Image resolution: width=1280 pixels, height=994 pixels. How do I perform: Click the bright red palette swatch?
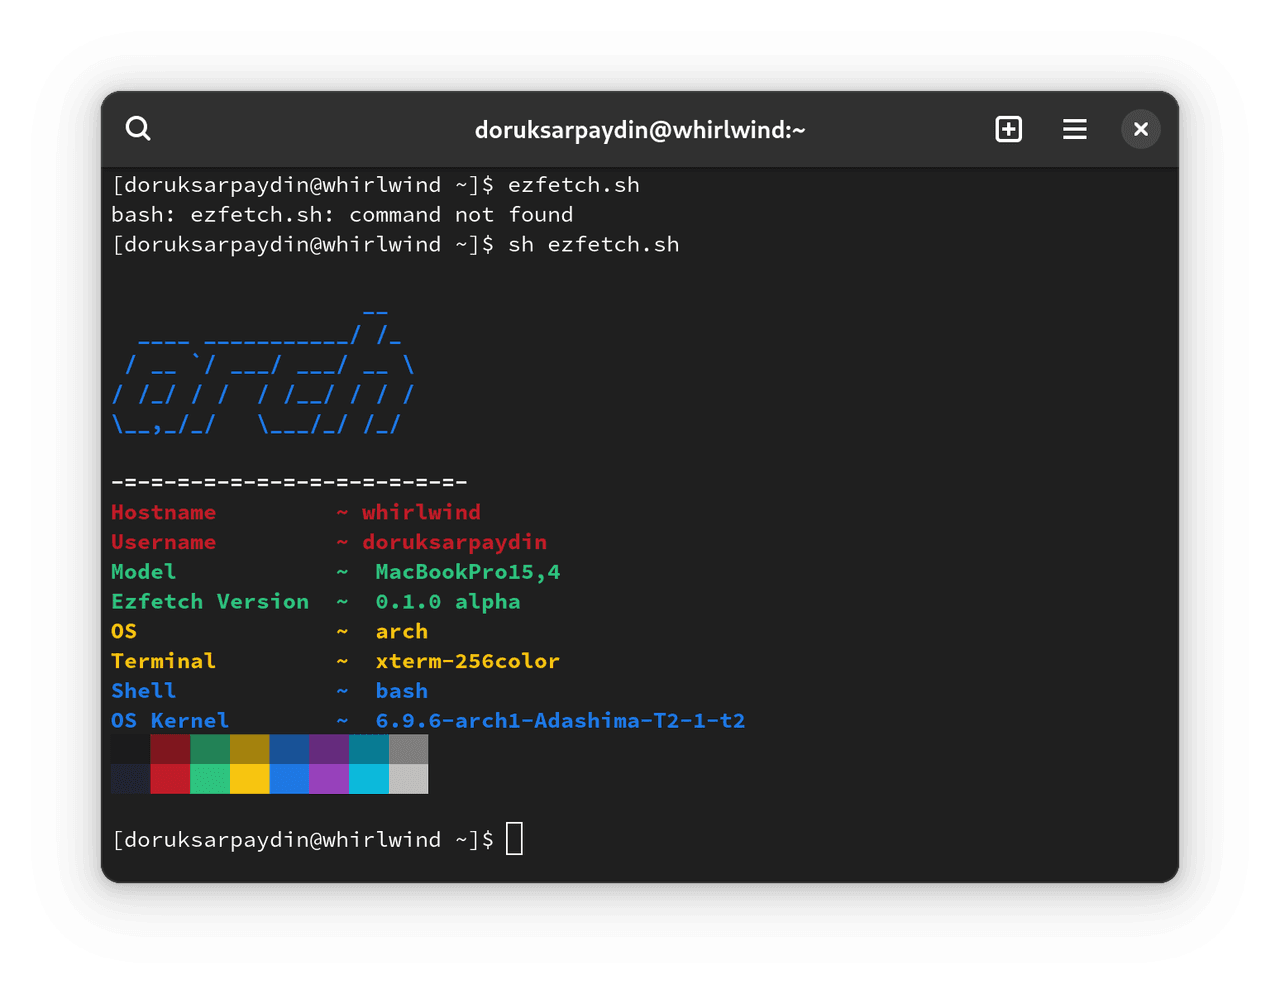point(170,779)
